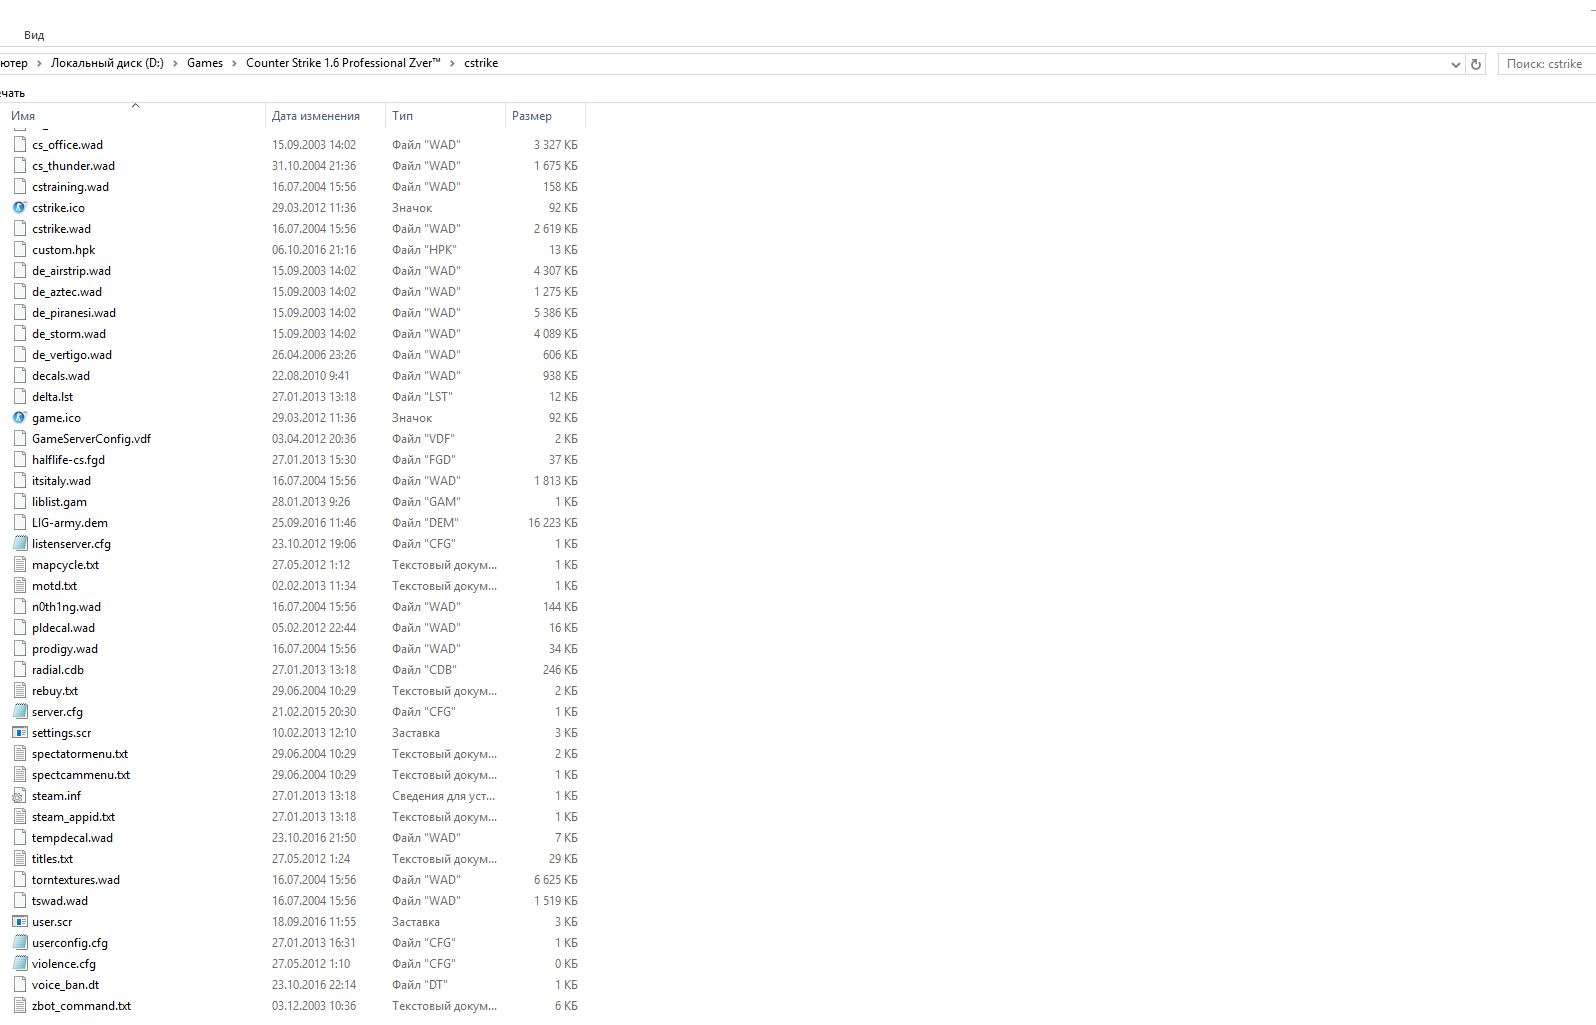Image resolution: width=1596 pixels, height=1025 pixels.
Task: Select the file de_piranesi.wad
Action: tap(74, 313)
